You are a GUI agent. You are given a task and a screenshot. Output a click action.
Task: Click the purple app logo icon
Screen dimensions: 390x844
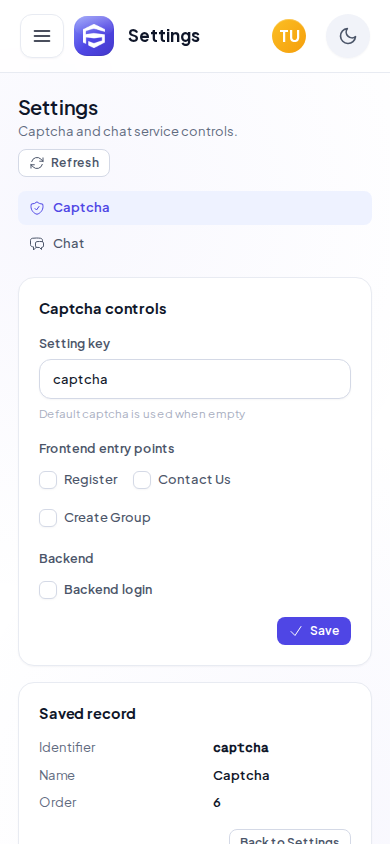coord(94,36)
